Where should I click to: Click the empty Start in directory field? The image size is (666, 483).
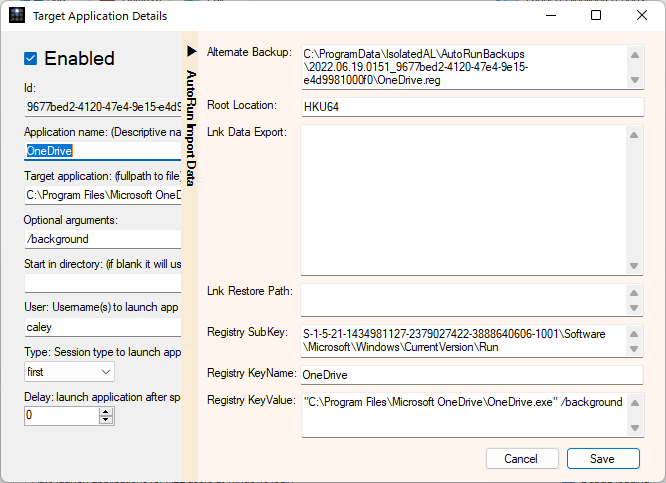(103, 283)
